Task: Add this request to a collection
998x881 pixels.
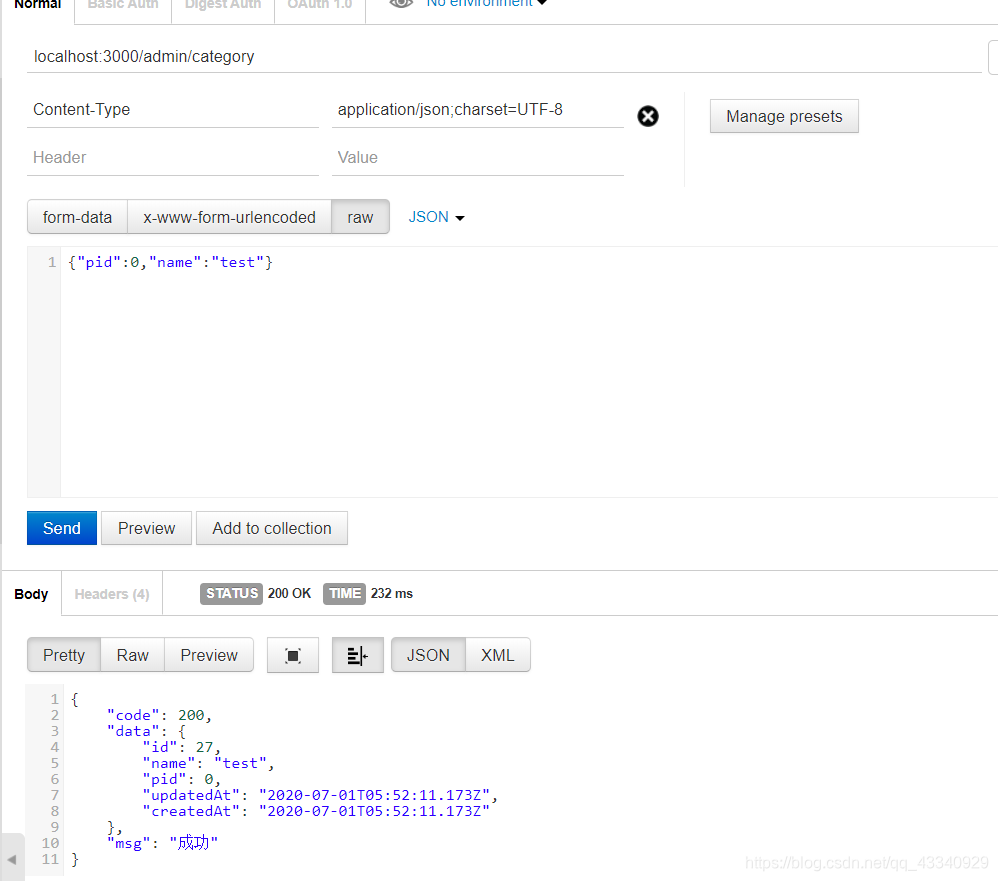Action: click(x=271, y=528)
